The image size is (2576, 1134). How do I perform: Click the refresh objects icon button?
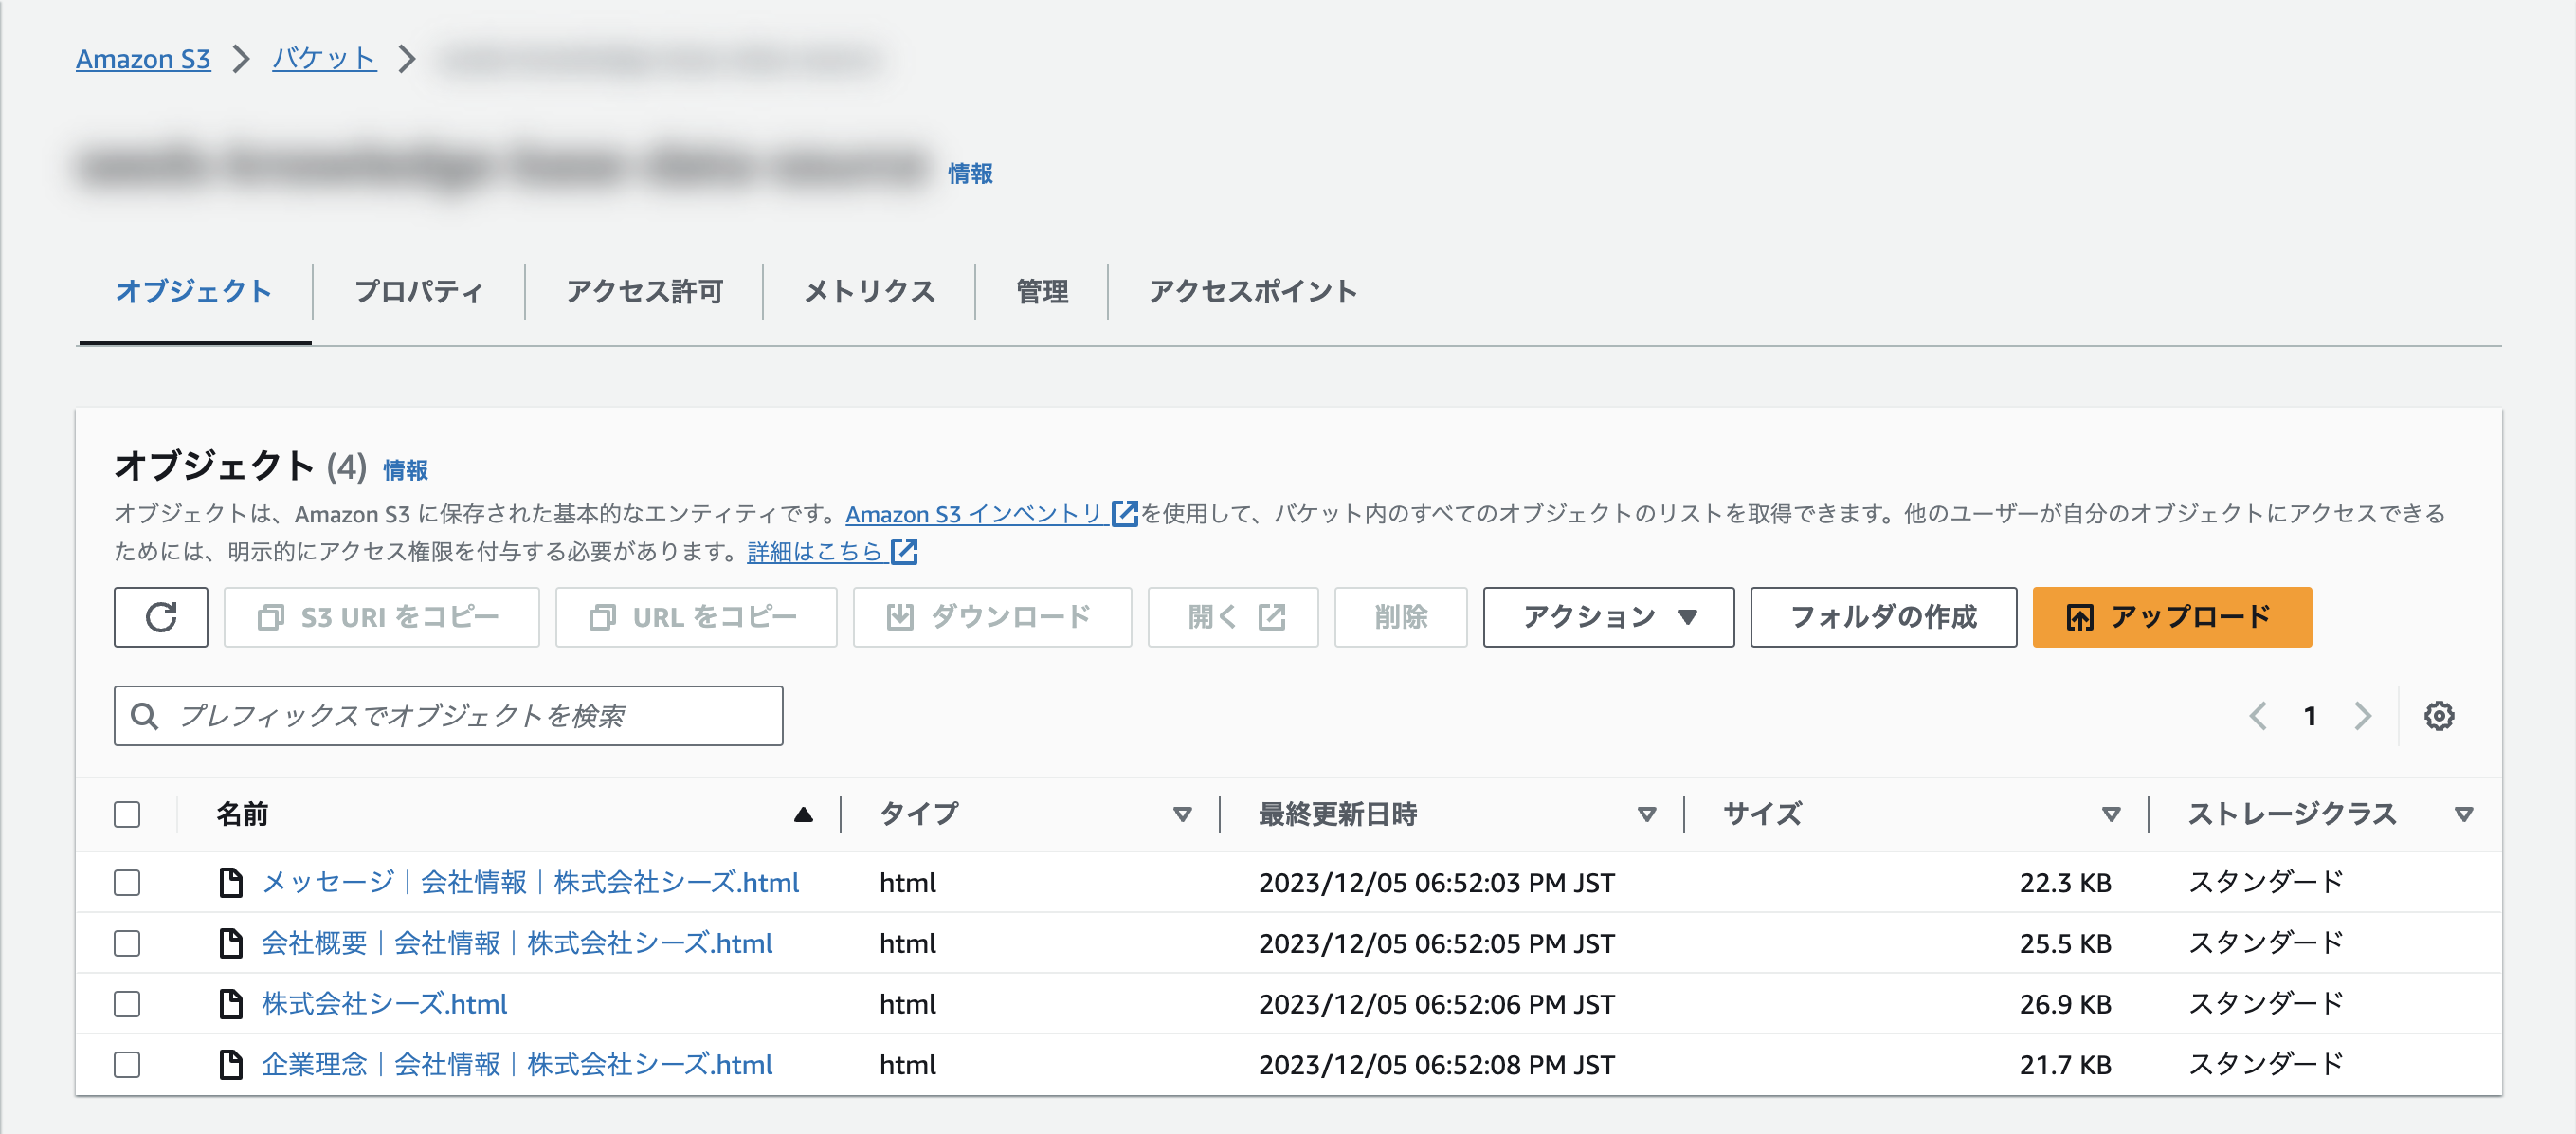[x=160, y=617]
